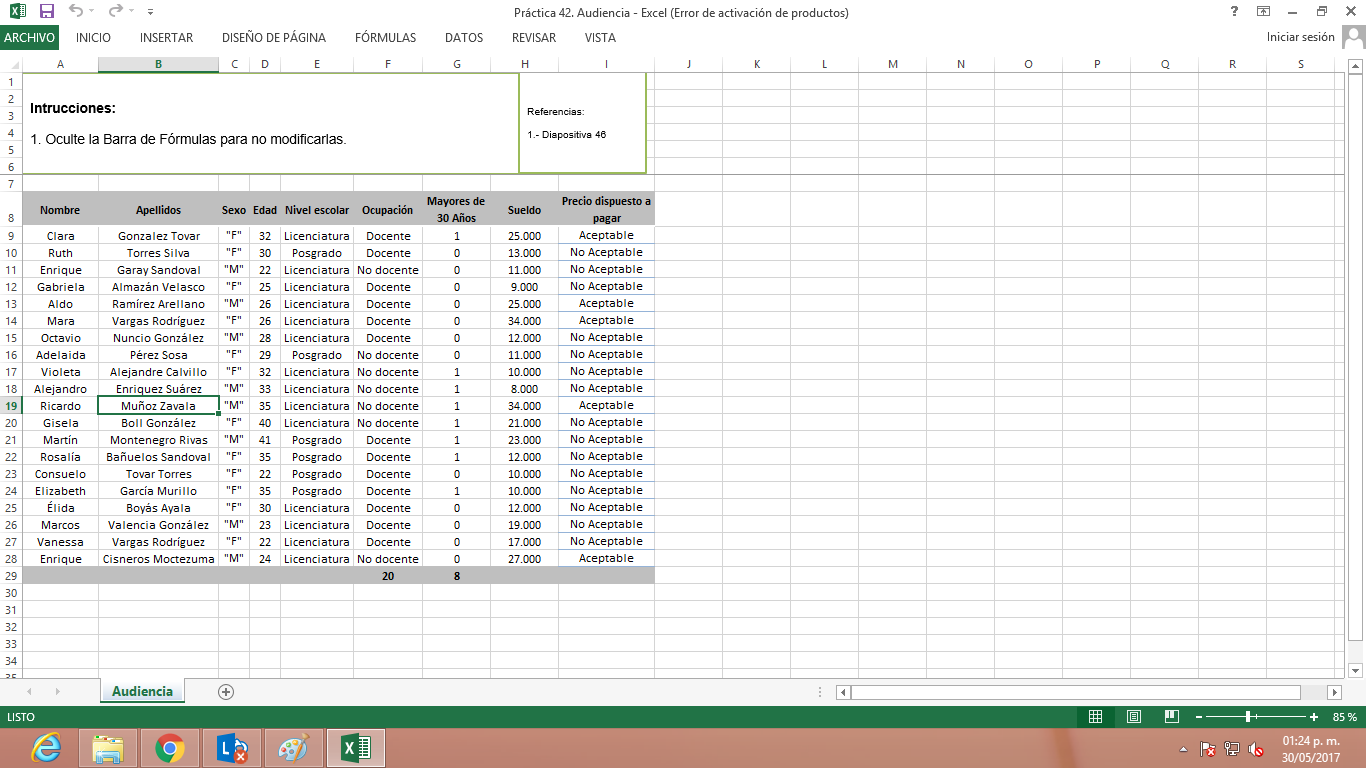Open the FÓRMULAS tab
The height and width of the screenshot is (768, 1366).
tap(385, 38)
